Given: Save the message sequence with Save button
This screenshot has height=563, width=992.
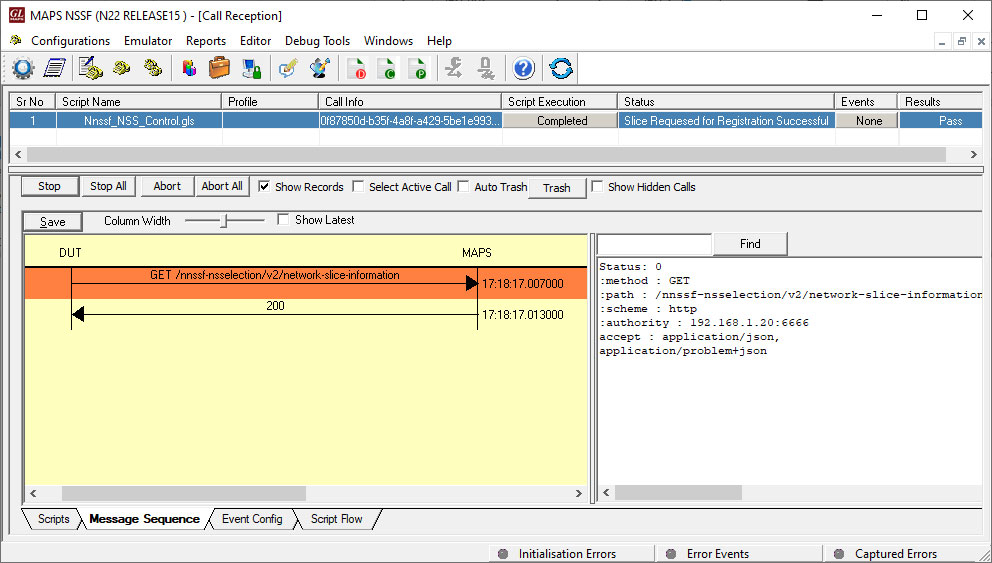Looking at the screenshot, I should point(53,221).
